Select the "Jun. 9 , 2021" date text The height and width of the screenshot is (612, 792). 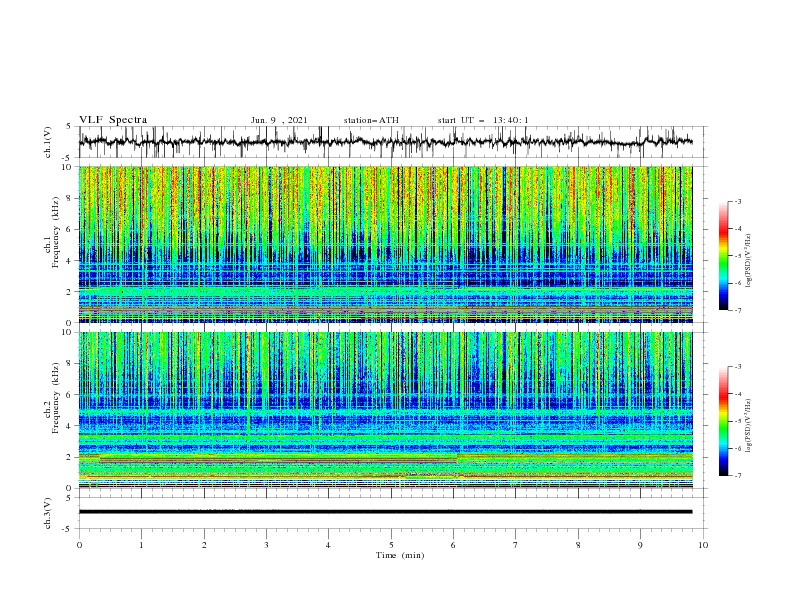279,120
